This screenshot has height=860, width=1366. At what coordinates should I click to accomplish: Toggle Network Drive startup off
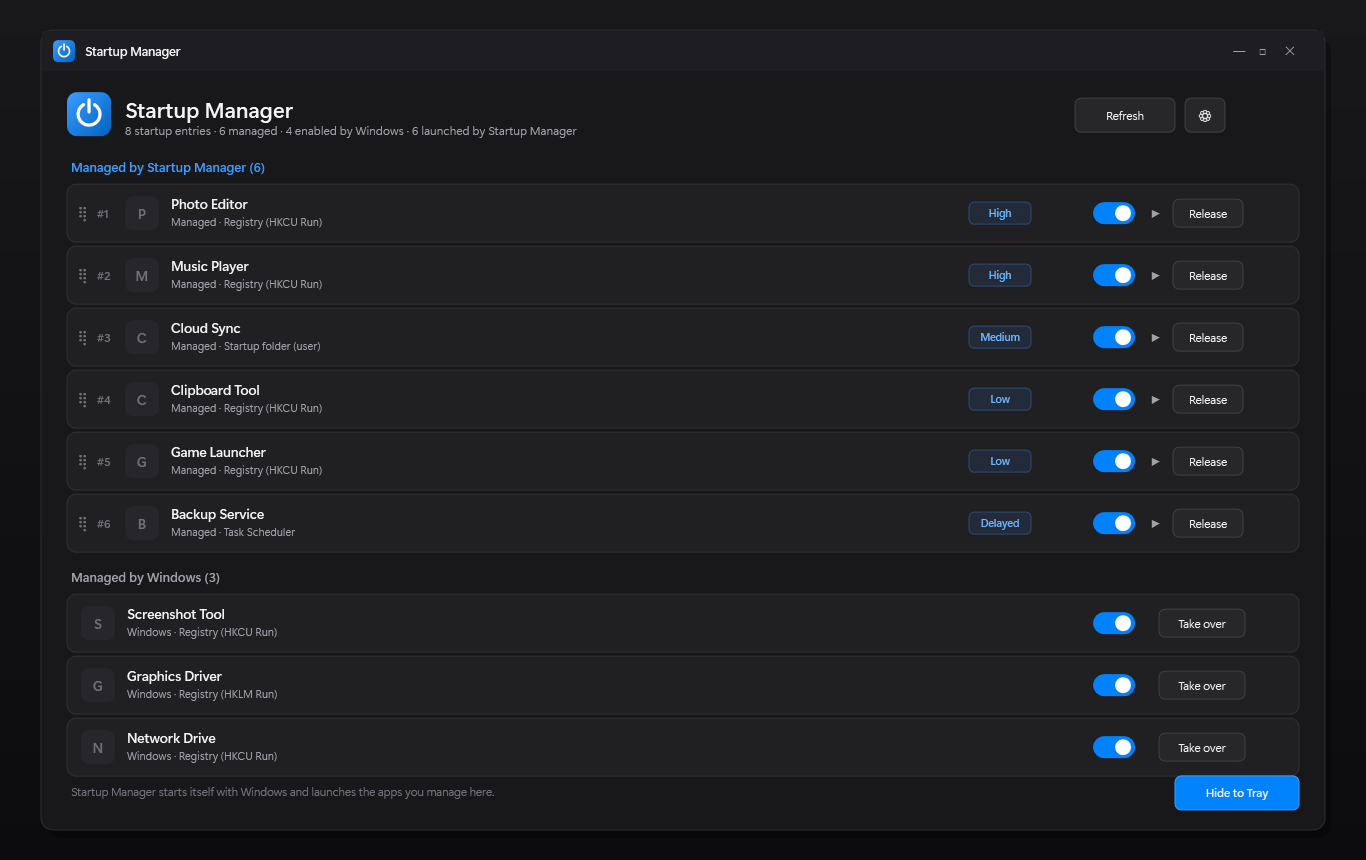tap(1114, 748)
